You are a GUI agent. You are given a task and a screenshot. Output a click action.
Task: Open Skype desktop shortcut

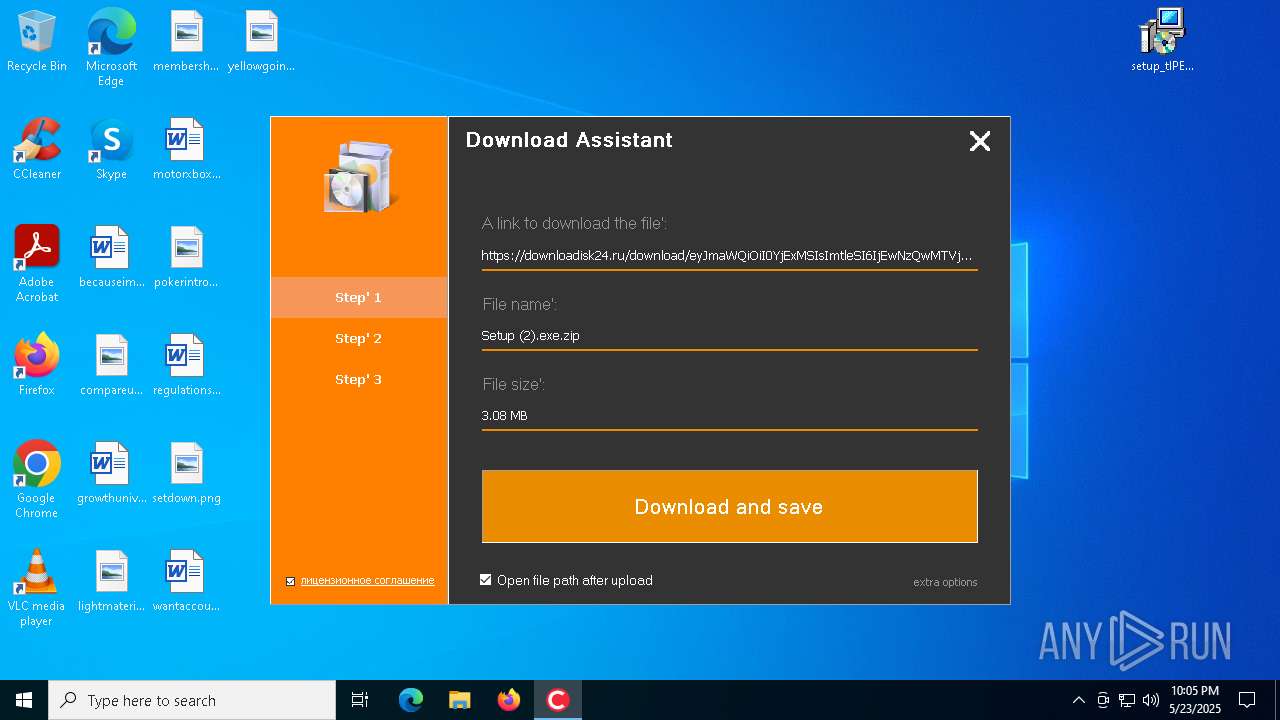[111, 149]
